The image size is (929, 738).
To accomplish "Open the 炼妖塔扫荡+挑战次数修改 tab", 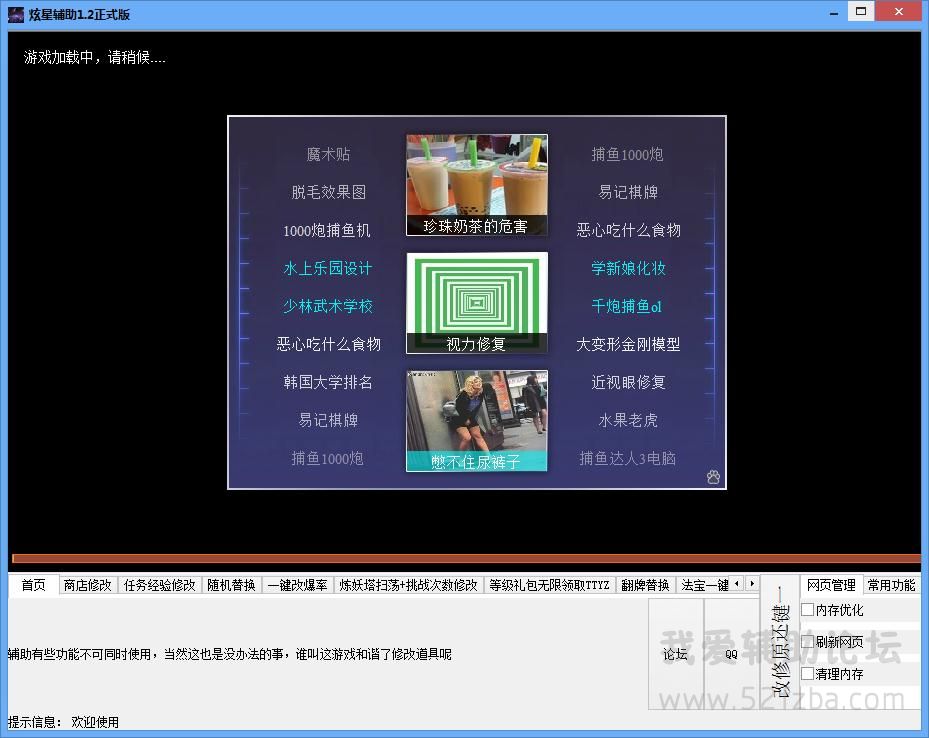I will coord(408,585).
